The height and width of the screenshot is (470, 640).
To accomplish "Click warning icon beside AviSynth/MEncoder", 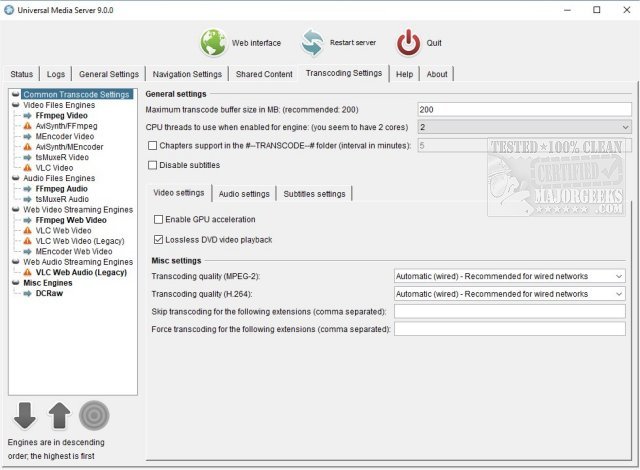I will (27, 146).
